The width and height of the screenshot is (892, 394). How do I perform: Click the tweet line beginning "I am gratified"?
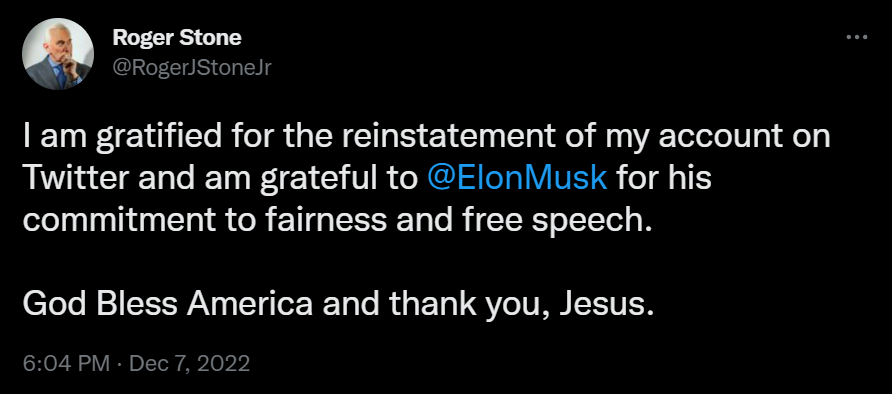427,137
